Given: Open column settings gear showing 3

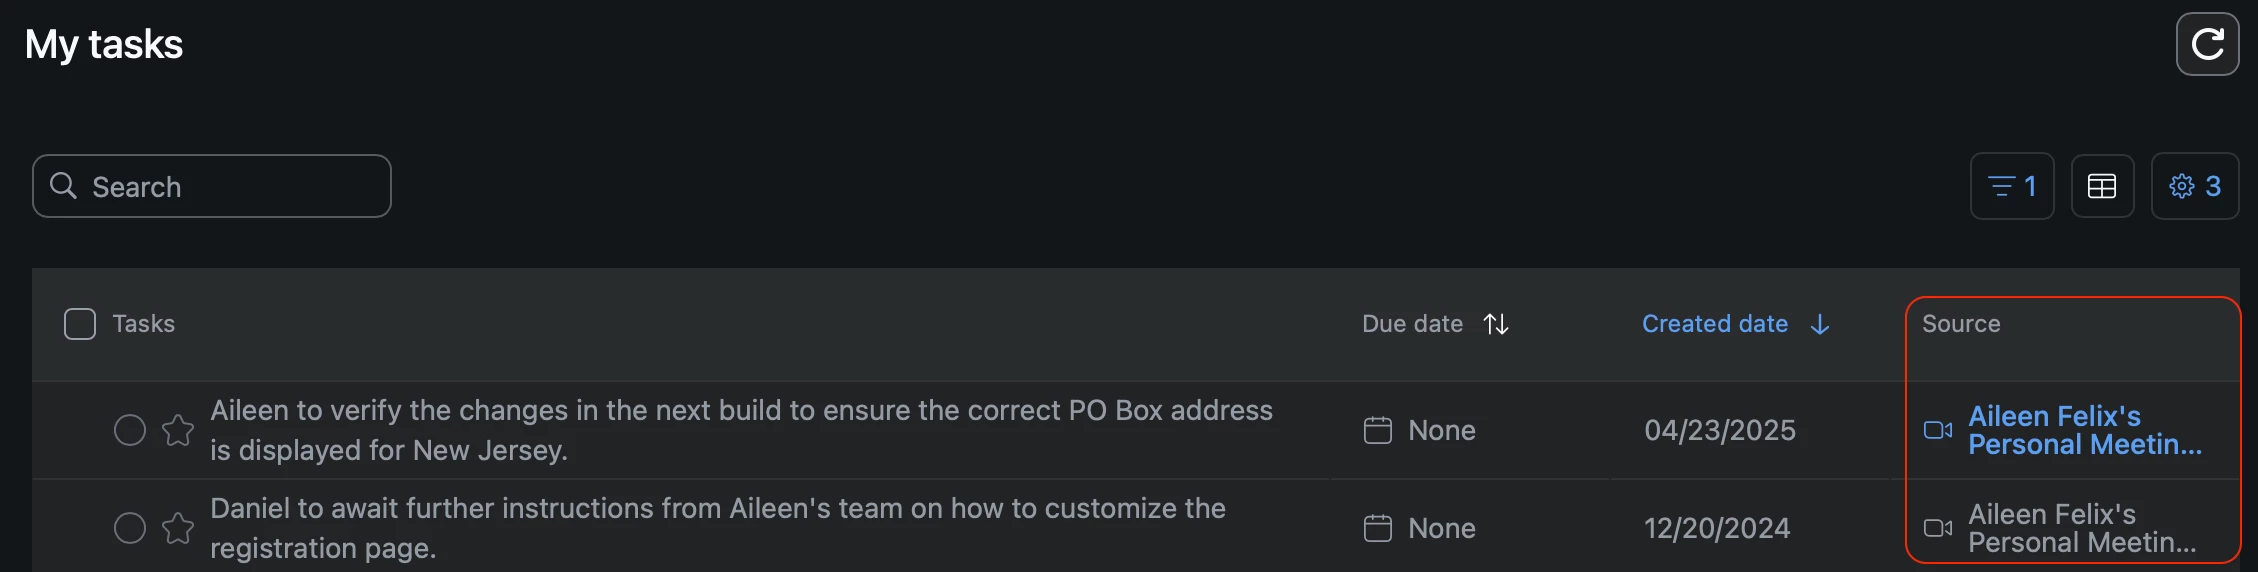Looking at the screenshot, I should pos(2194,186).
